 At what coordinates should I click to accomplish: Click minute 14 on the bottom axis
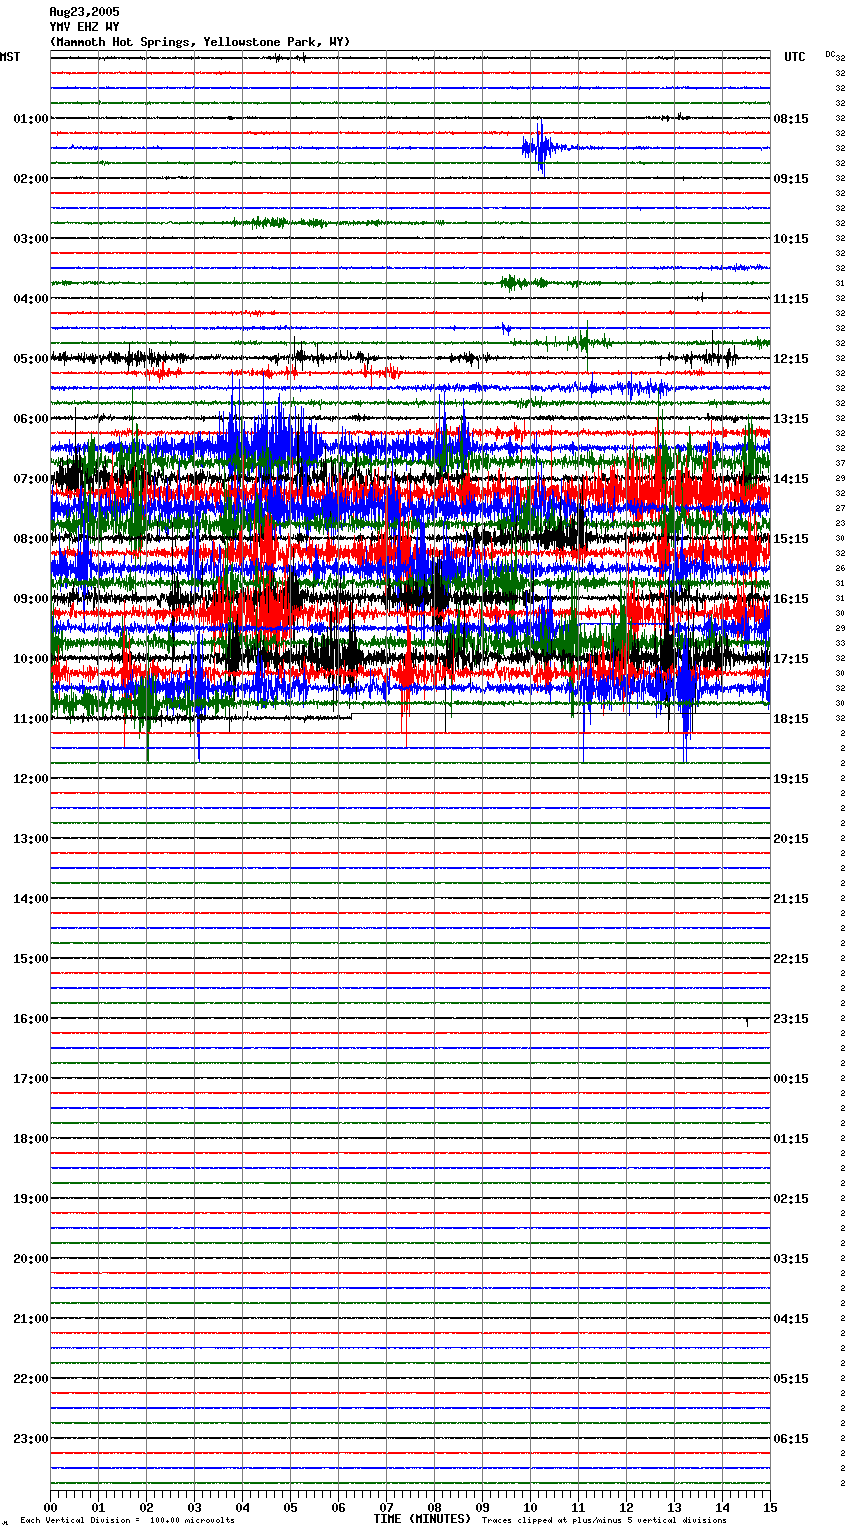pos(722,1507)
